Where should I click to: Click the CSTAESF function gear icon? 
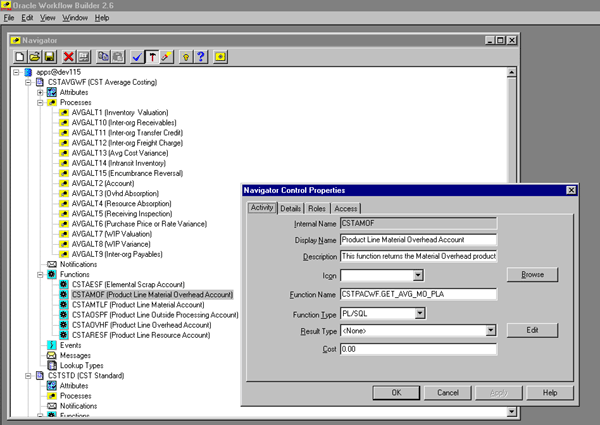click(64, 284)
